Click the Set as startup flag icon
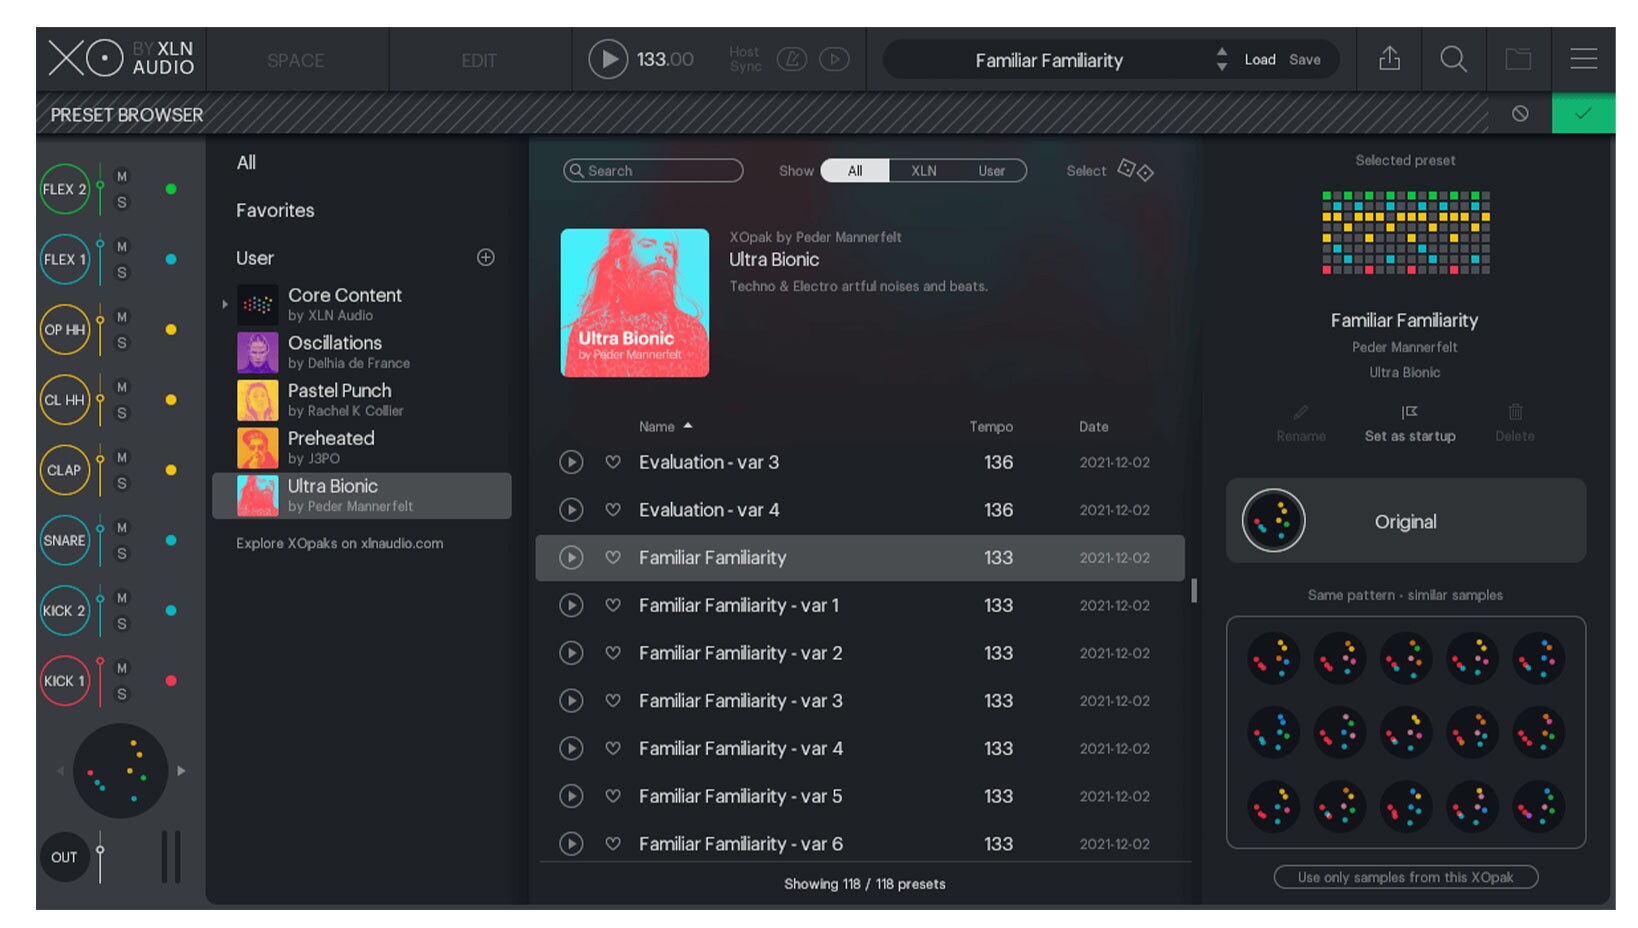Screen dimensions: 1638x928 pos(1409,413)
